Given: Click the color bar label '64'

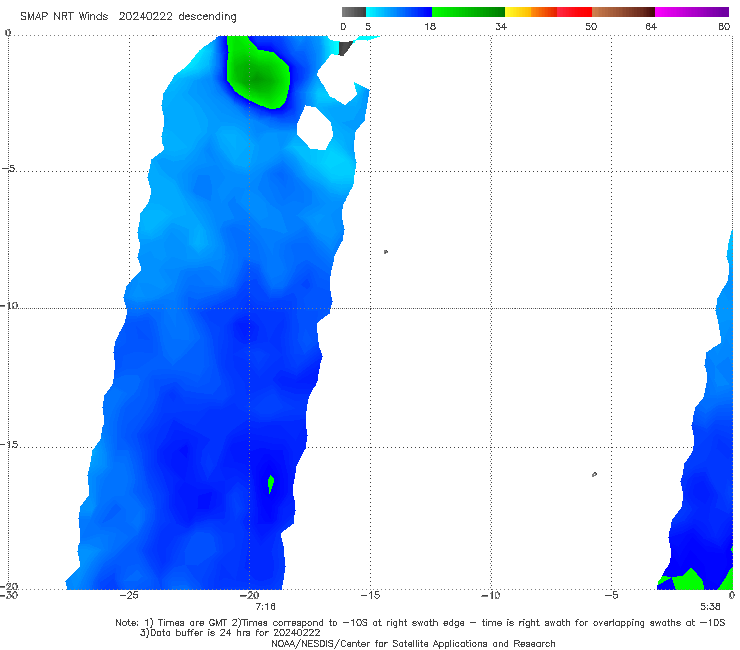Looking at the screenshot, I should [x=651, y=26].
